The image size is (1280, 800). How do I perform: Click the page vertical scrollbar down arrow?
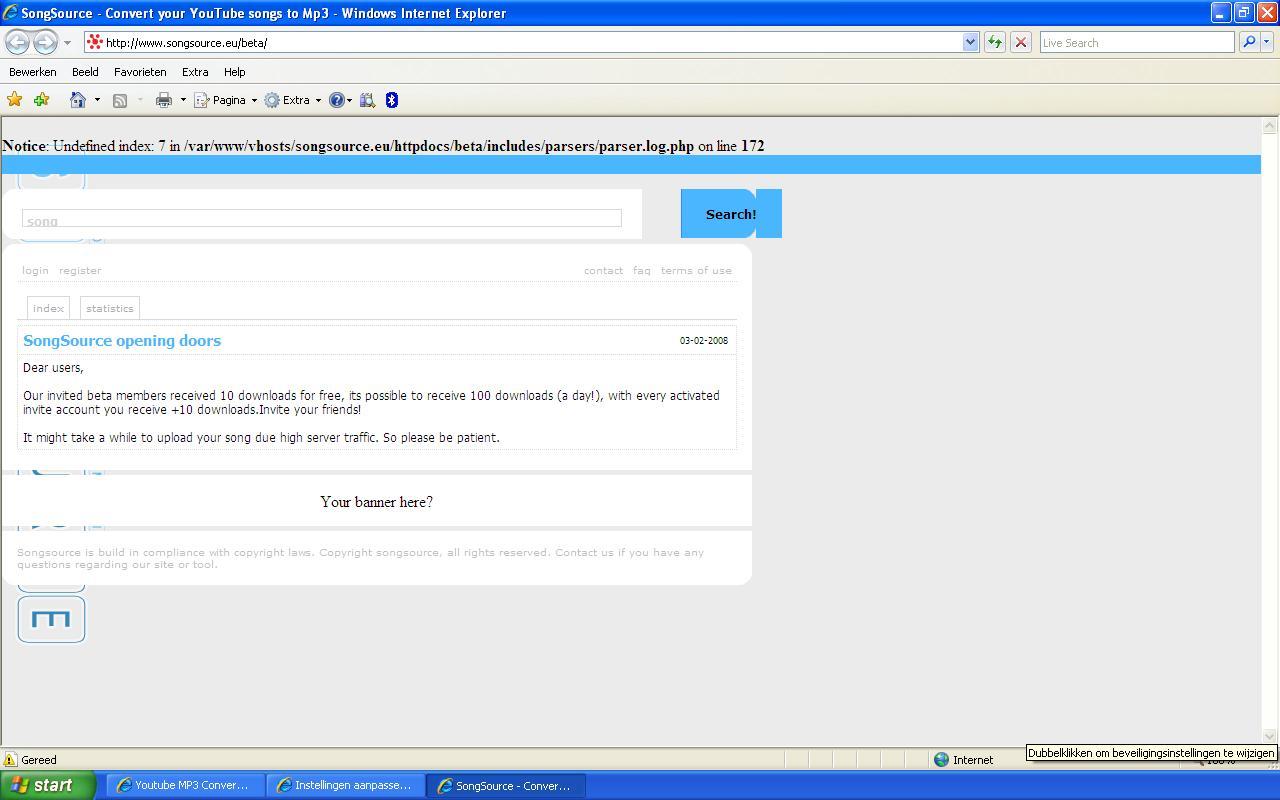point(1270,737)
